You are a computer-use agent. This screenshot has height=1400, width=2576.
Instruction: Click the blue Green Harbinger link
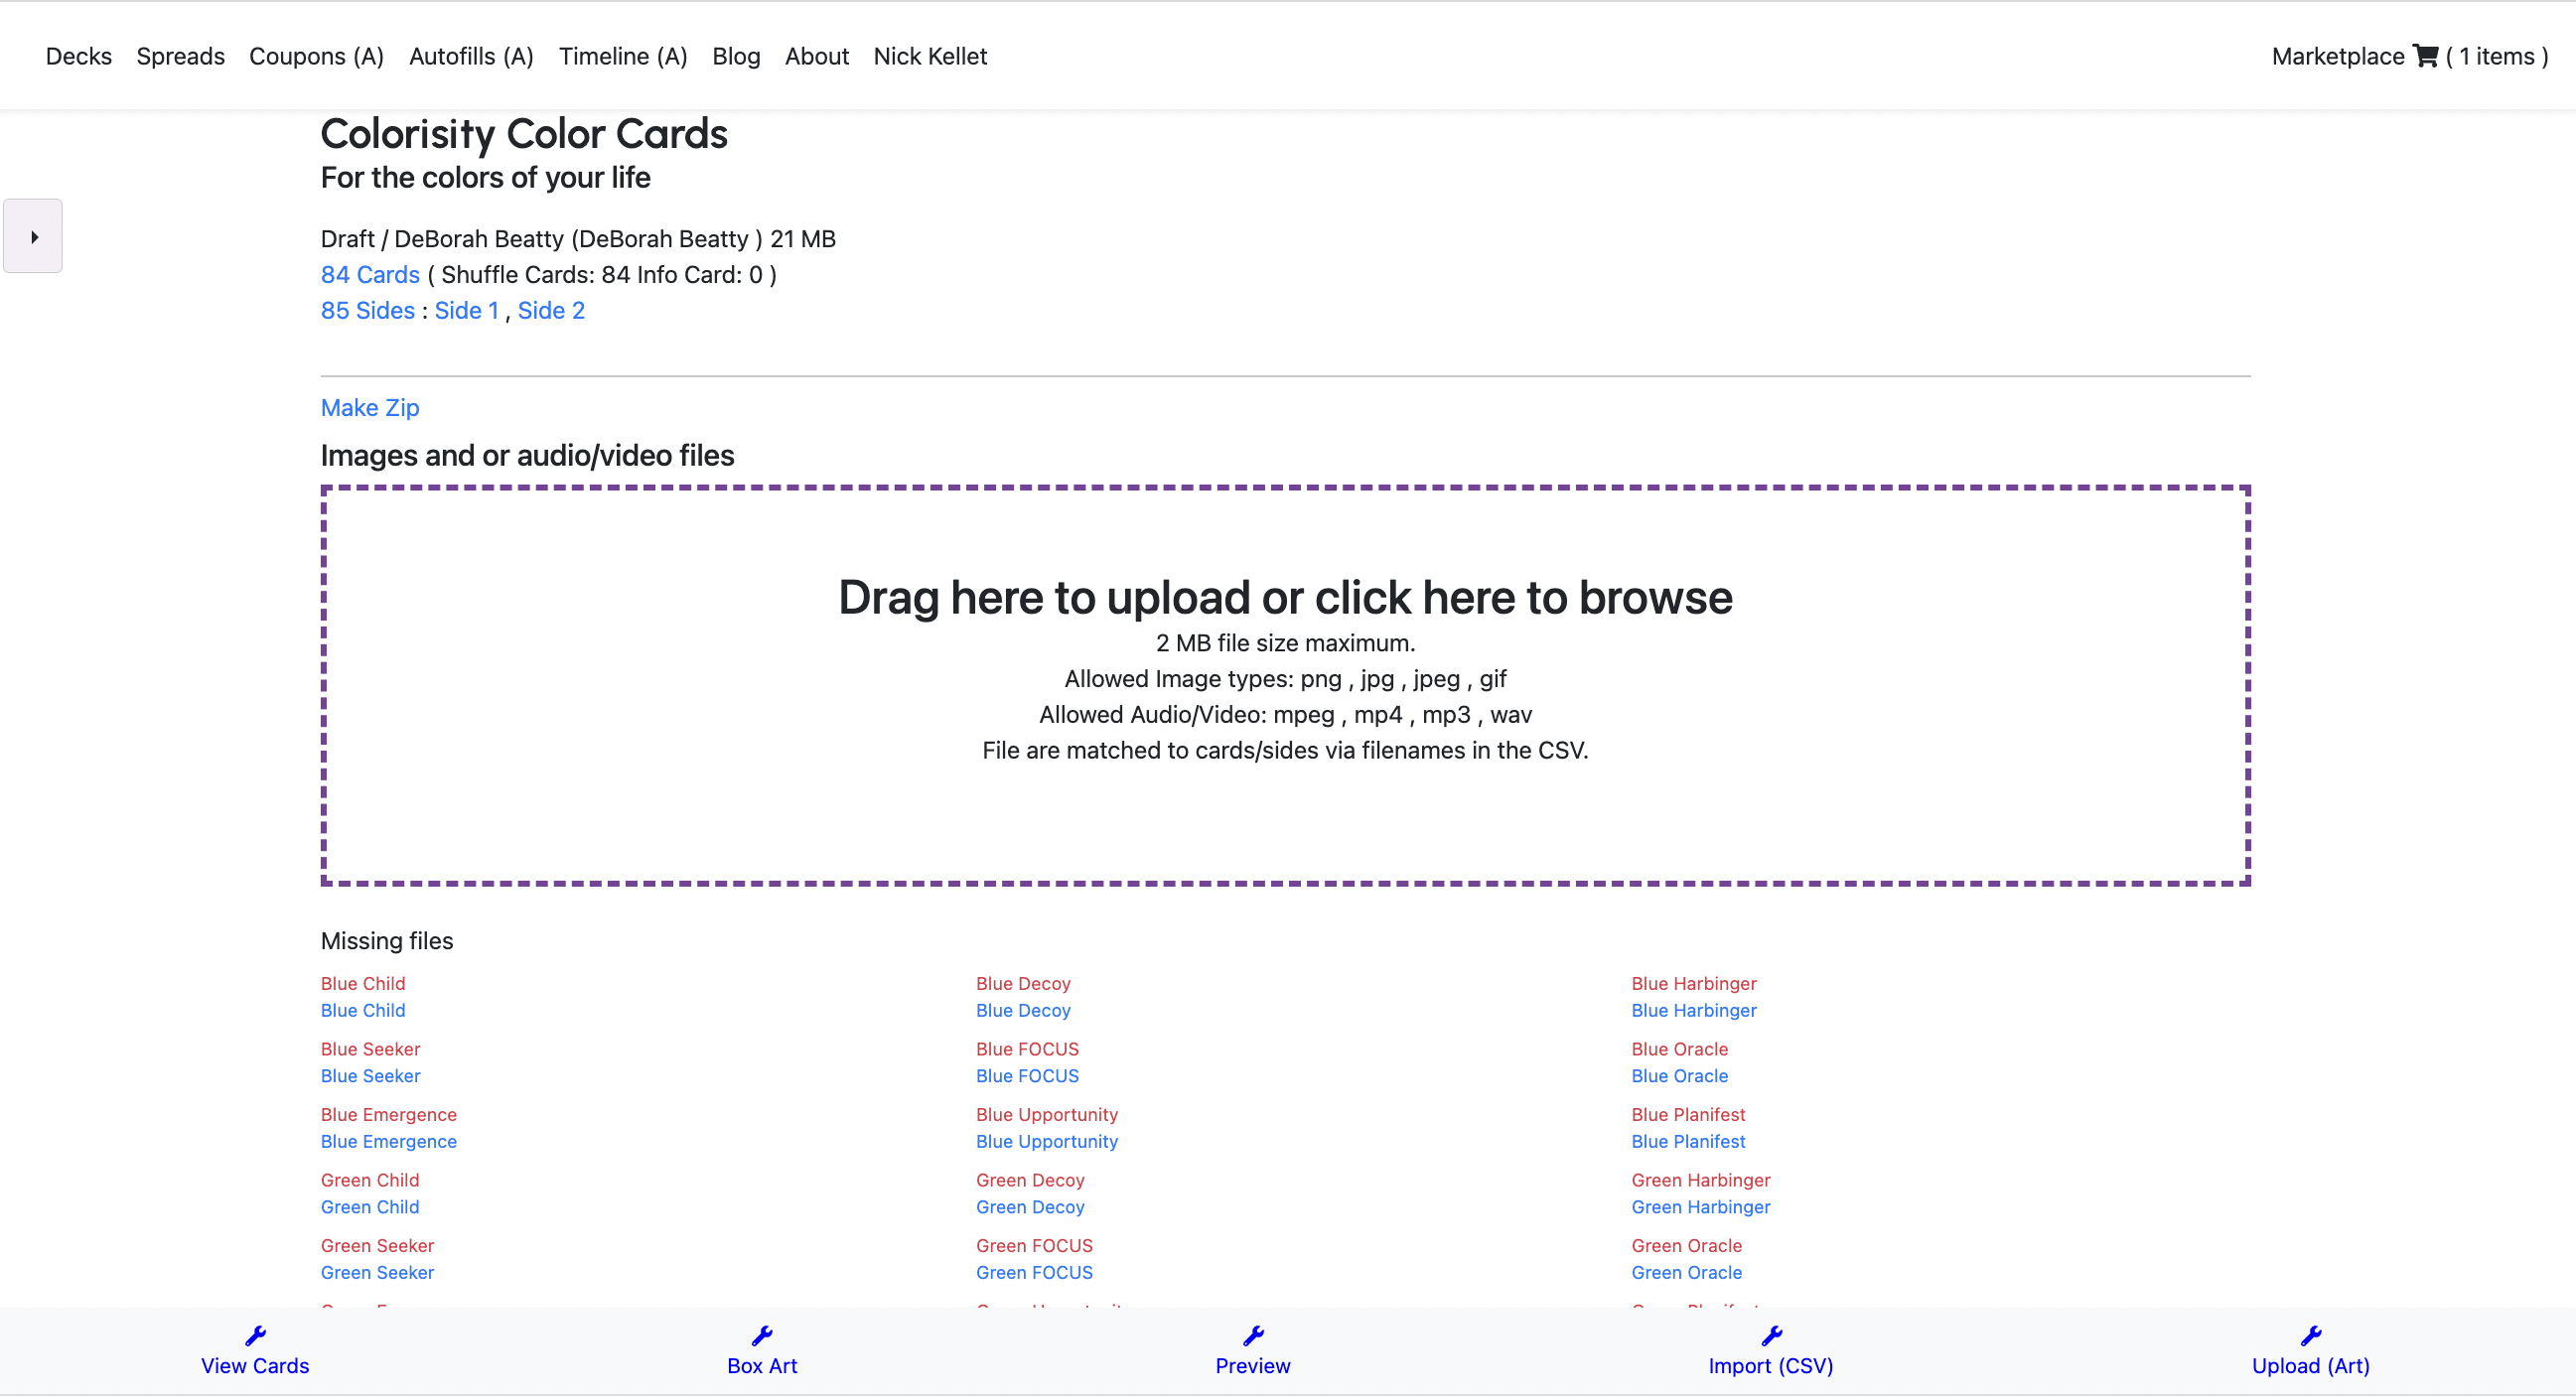(1700, 1209)
